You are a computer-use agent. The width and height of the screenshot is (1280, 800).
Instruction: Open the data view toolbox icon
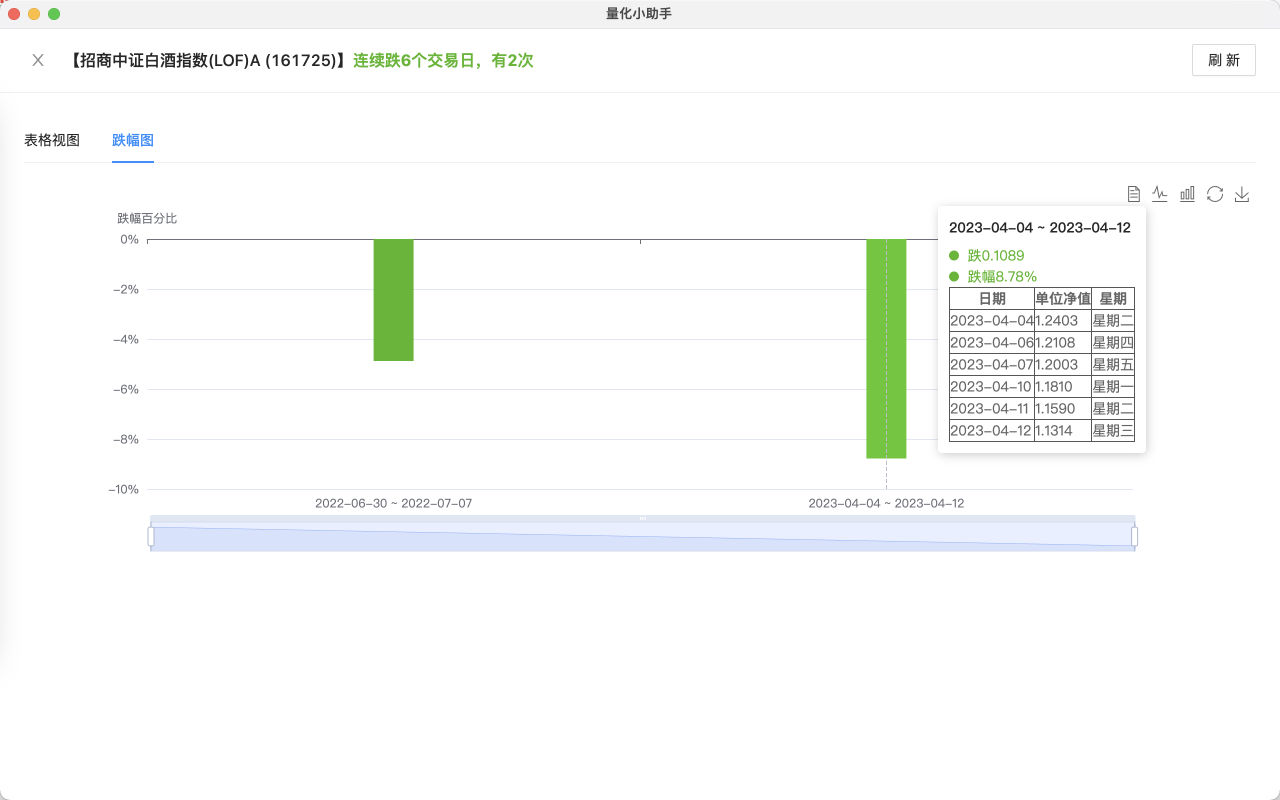(x=1133, y=194)
